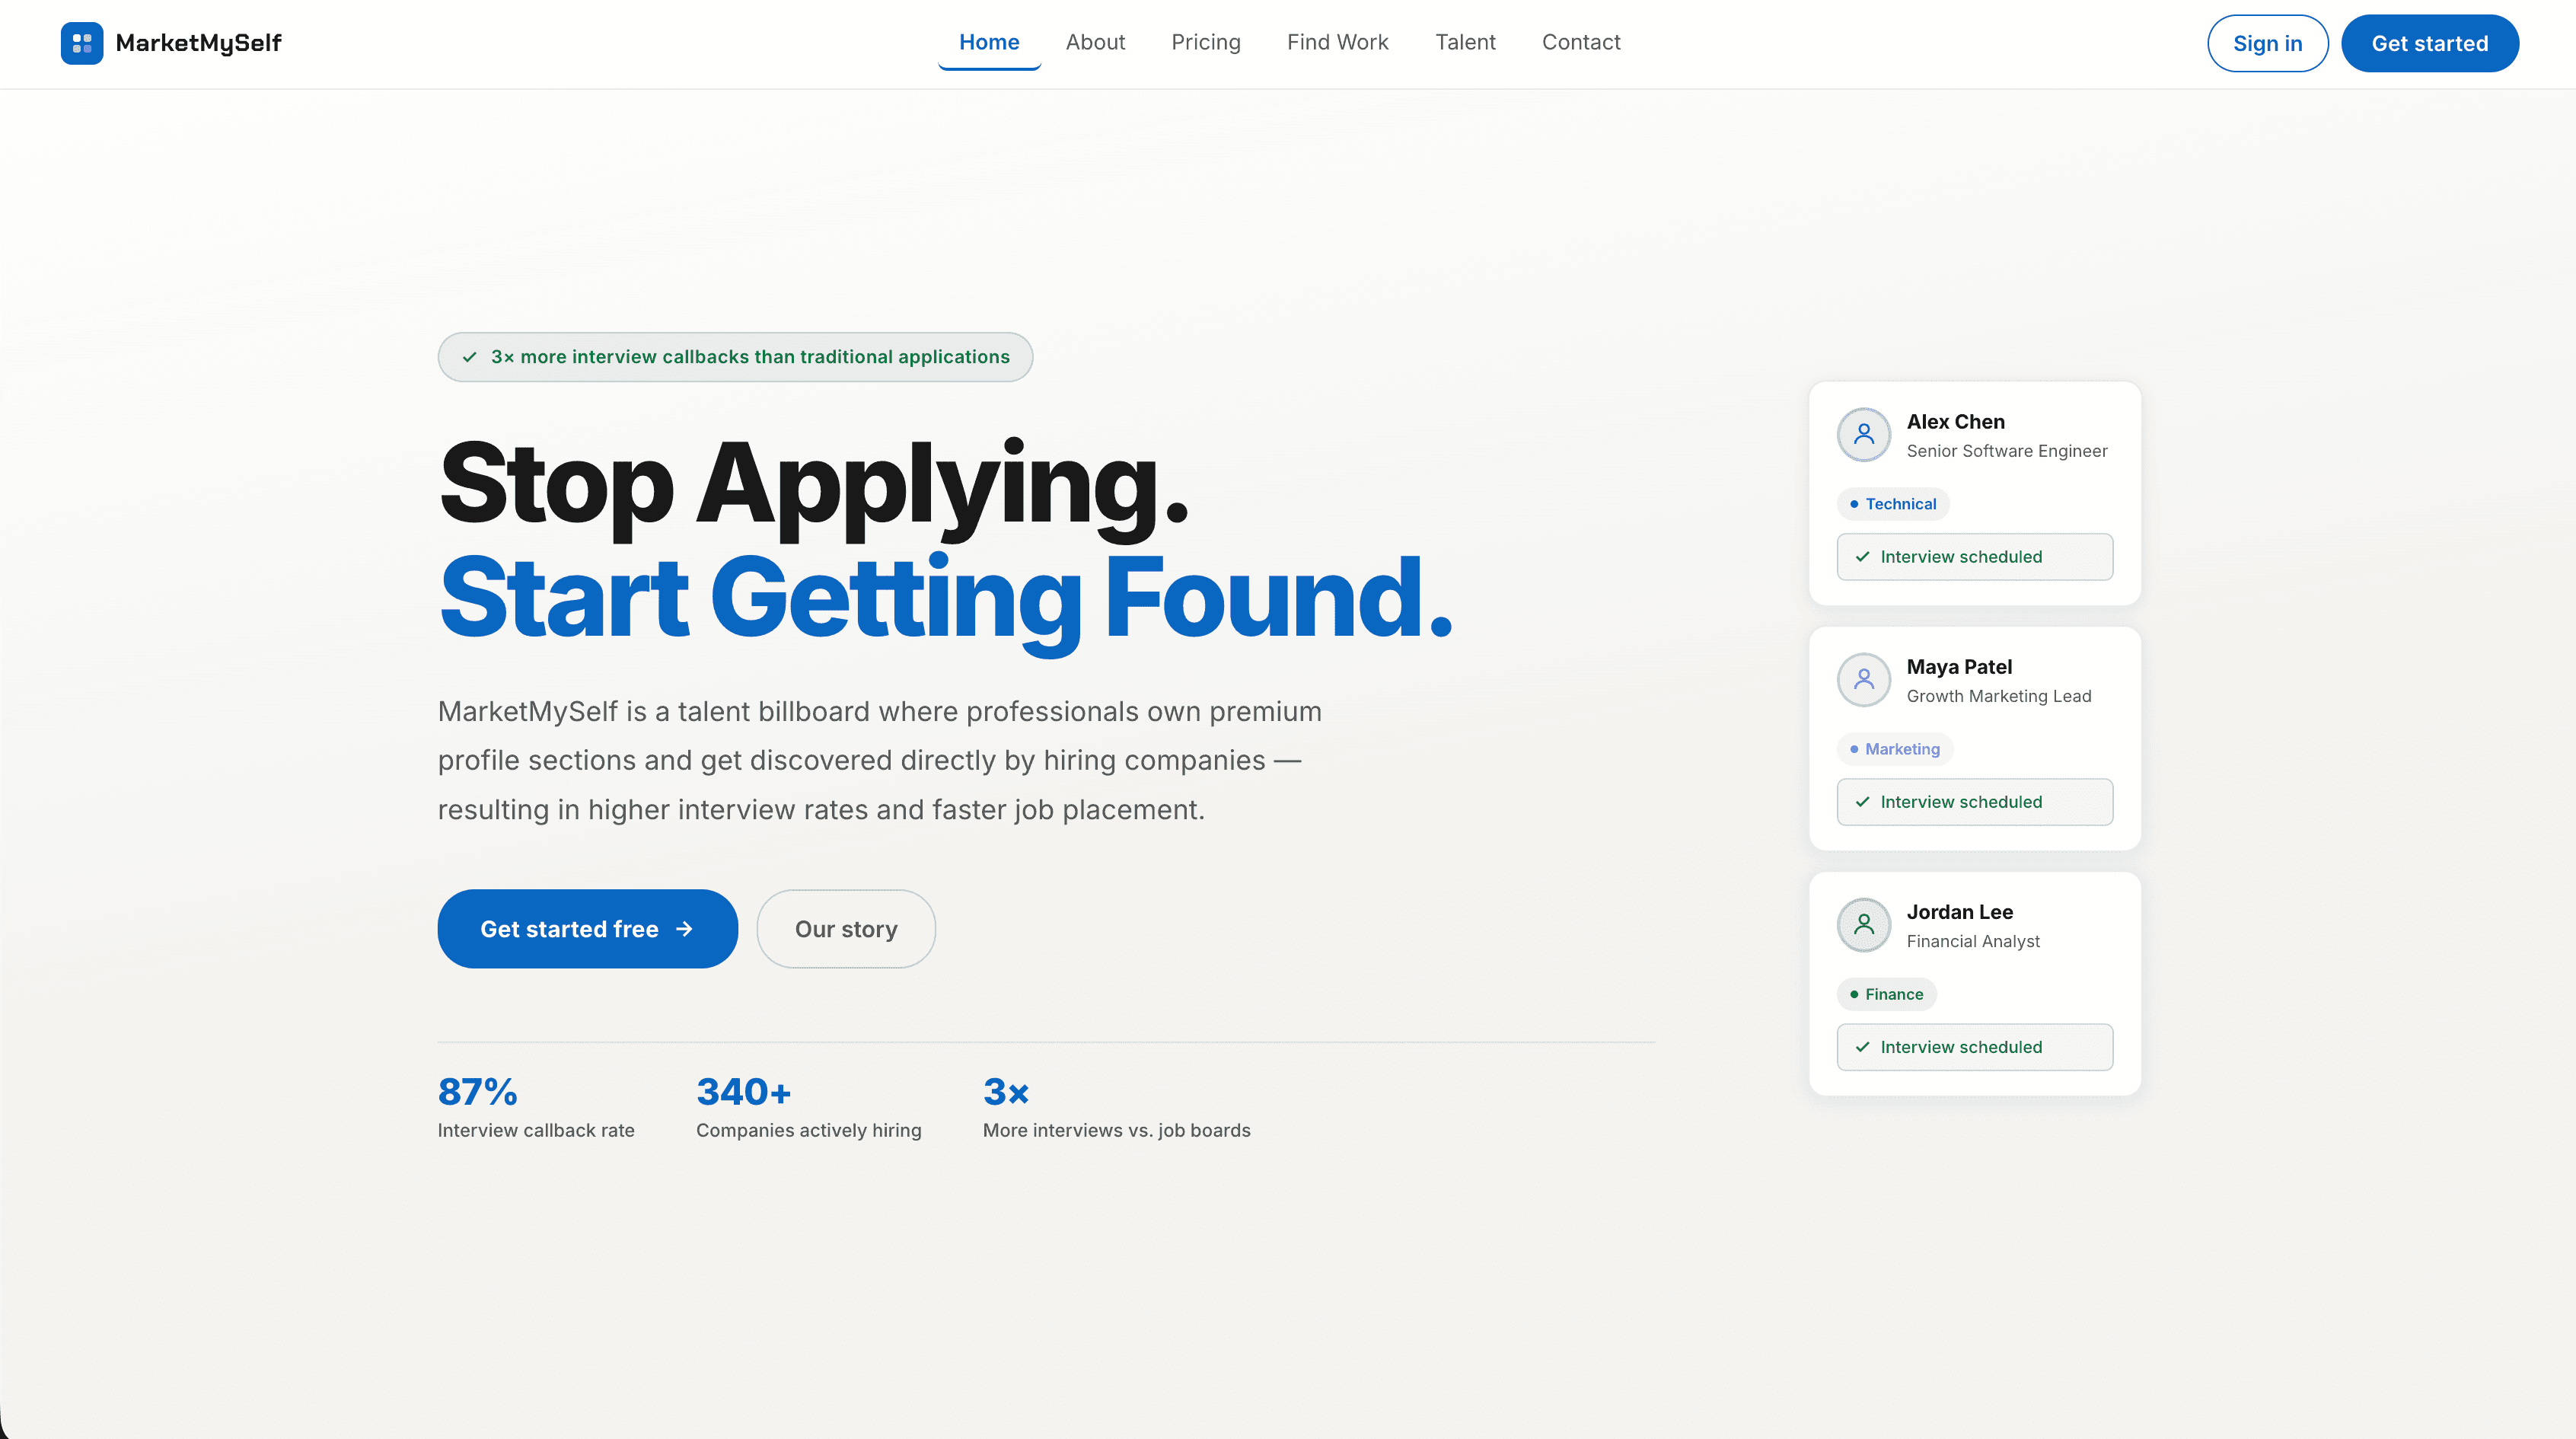Select the Alex Chen name

(x=1955, y=421)
